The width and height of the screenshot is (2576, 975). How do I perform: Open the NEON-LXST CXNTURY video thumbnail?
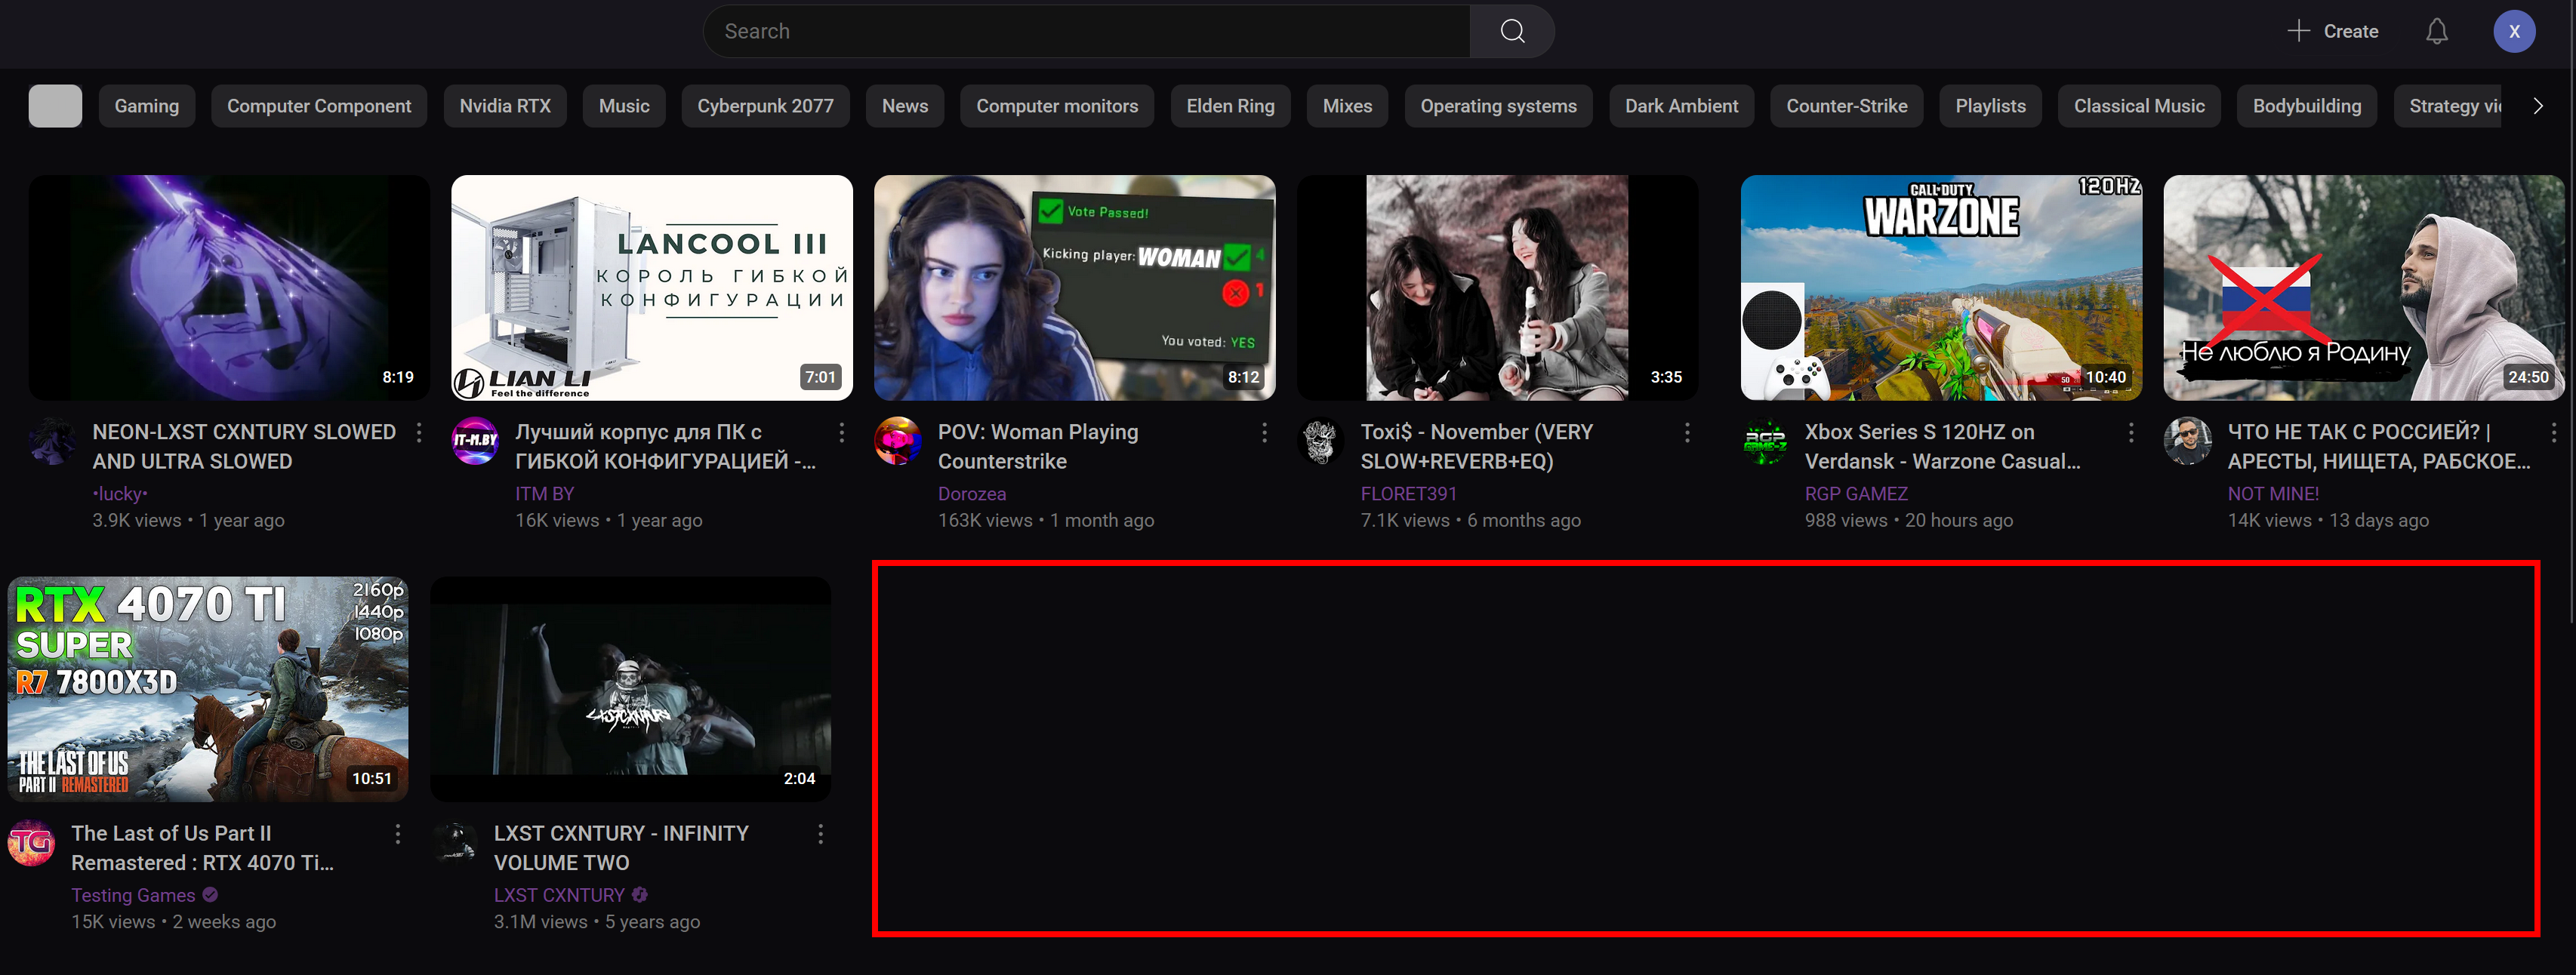[229, 288]
